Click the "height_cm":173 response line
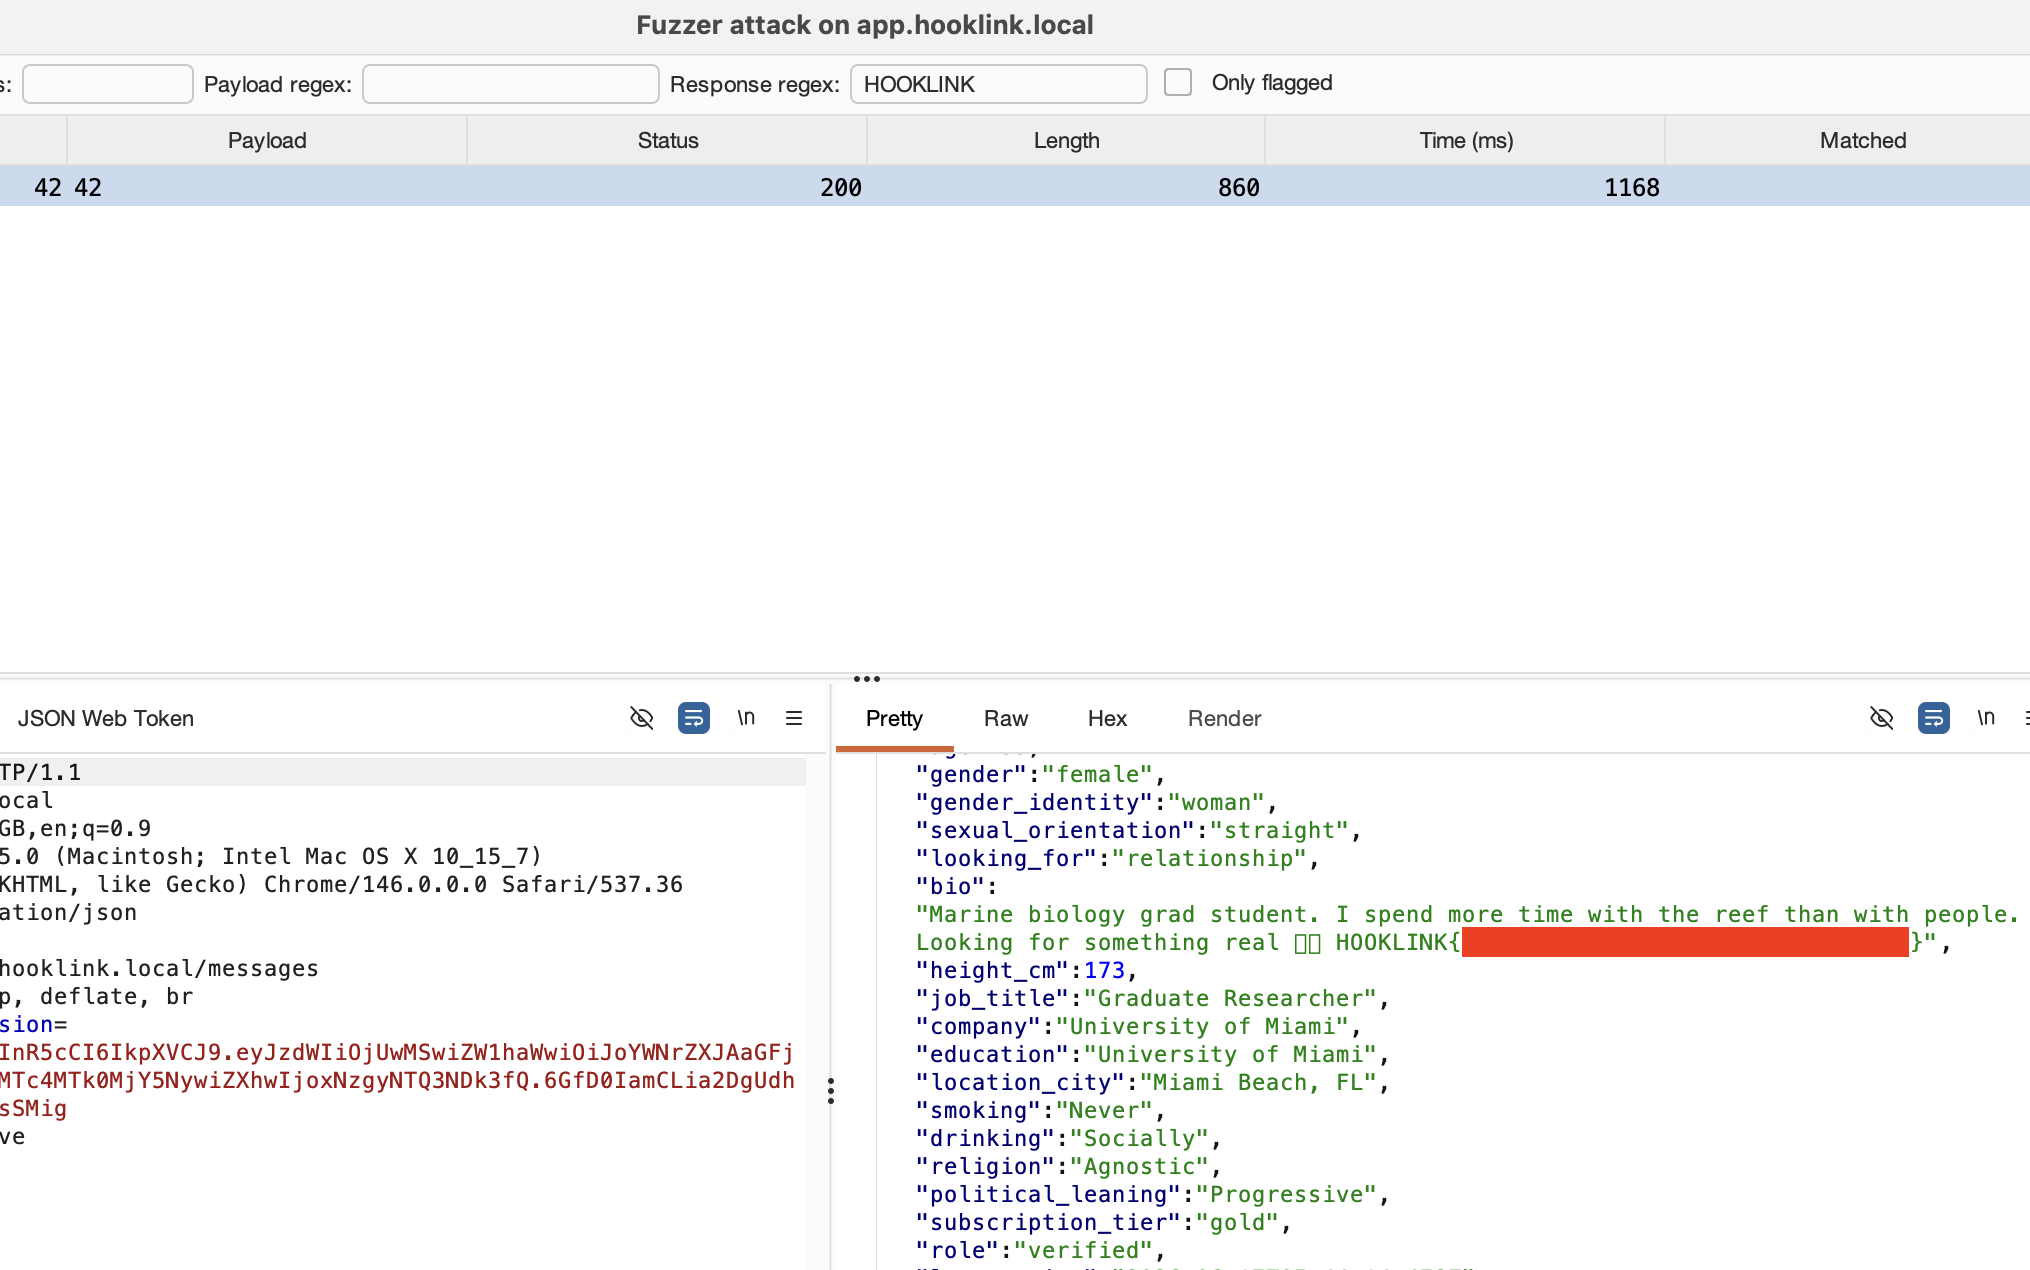This screenshot has height=1270, width=2030. pyautogui.click(x=1027, y=970)
